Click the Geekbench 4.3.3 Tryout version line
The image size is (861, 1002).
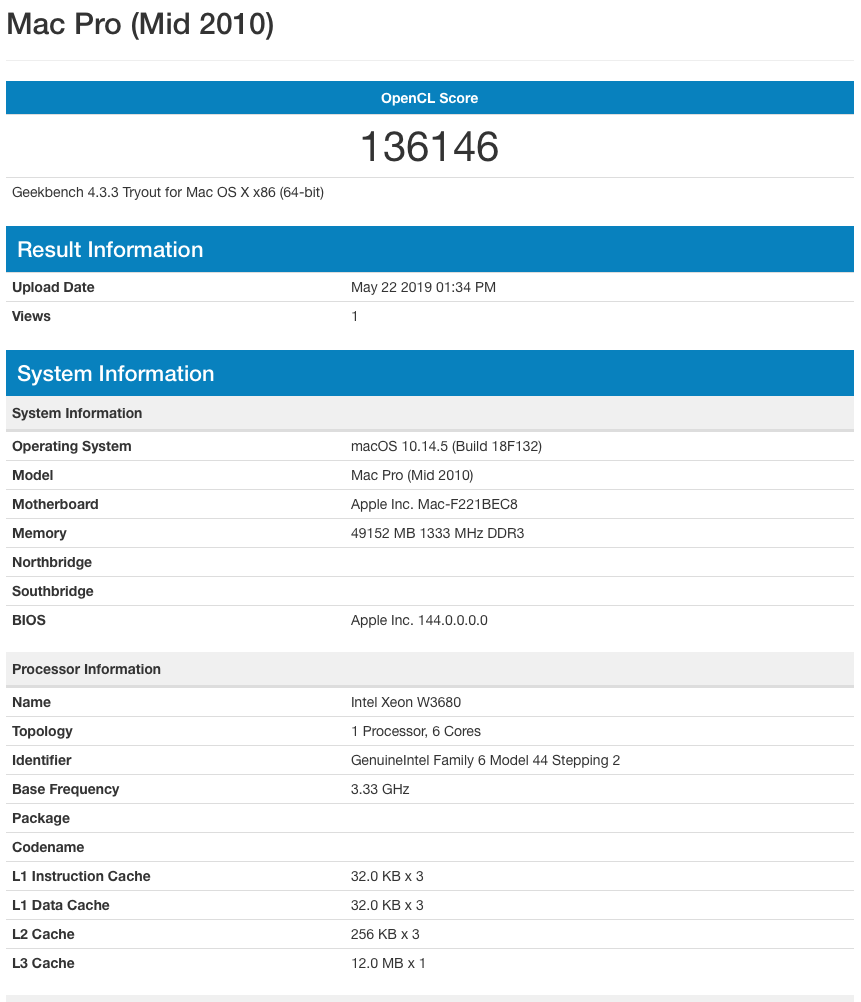(167, 192)
